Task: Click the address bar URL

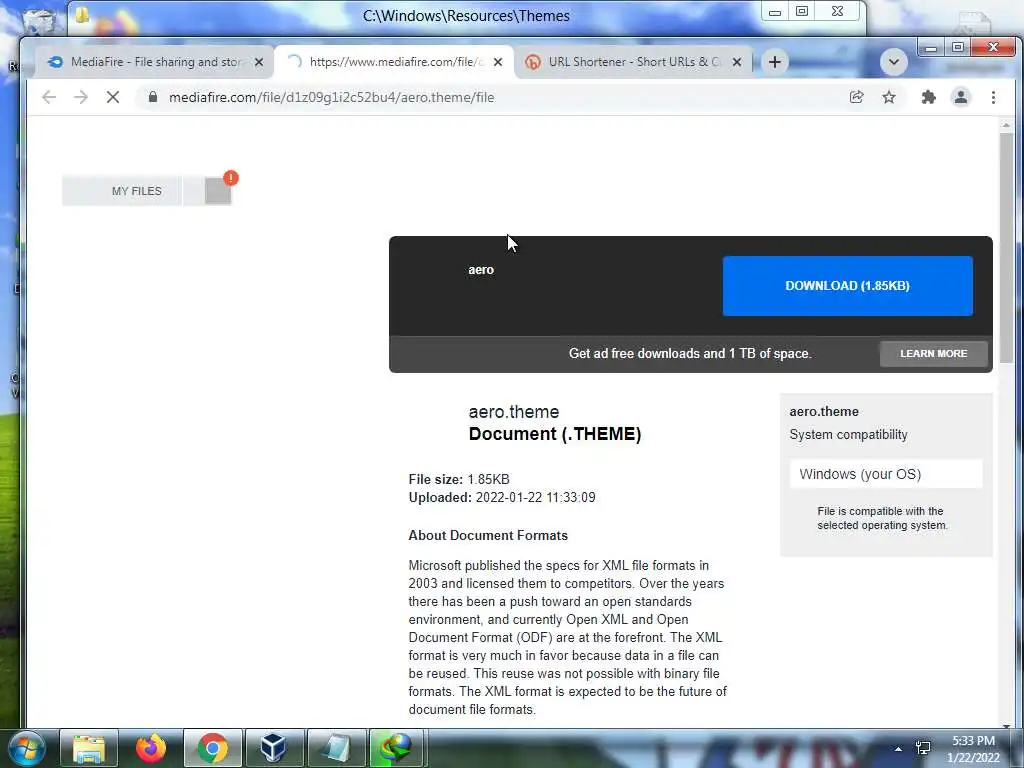Action: pyautogui.click(x=331, y=97)
